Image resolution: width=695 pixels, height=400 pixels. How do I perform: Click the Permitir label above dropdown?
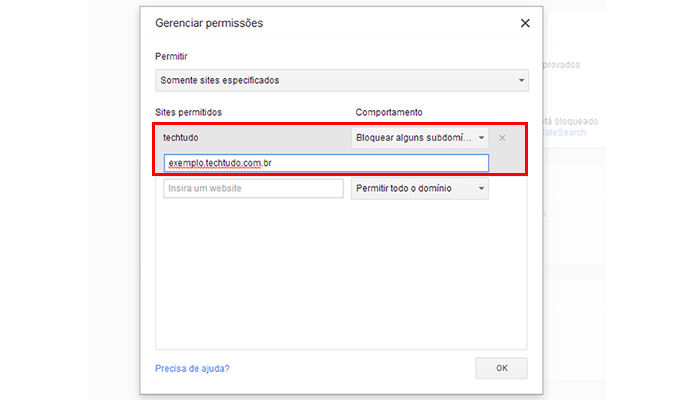pyautogui.click(x=171, y=56)
